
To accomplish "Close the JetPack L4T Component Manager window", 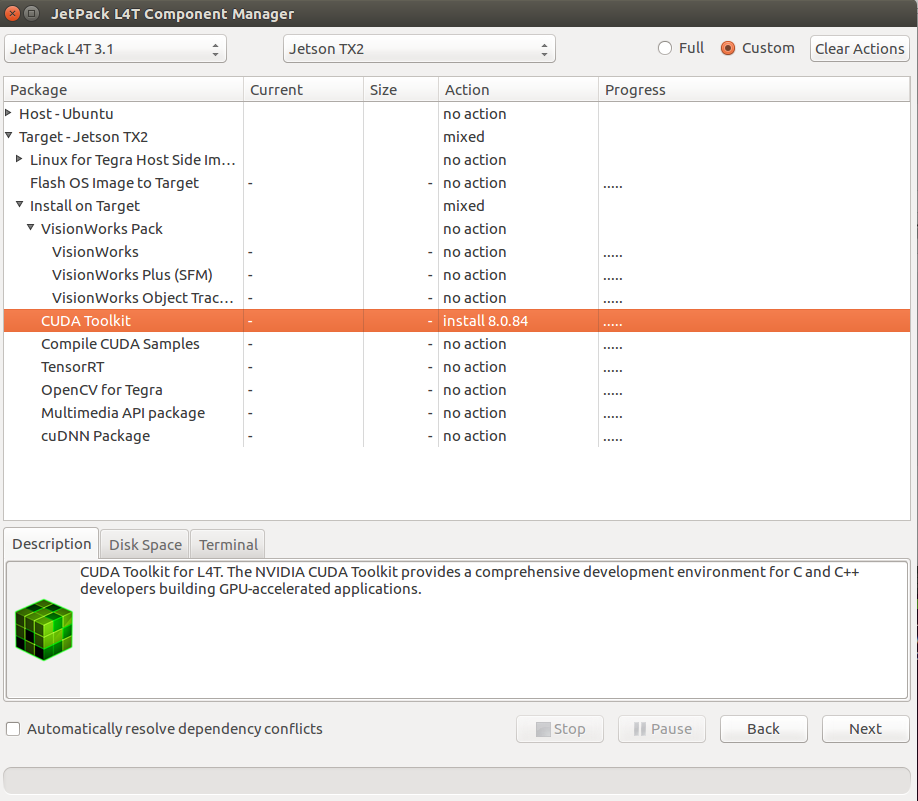I will (x=12, y=13).
